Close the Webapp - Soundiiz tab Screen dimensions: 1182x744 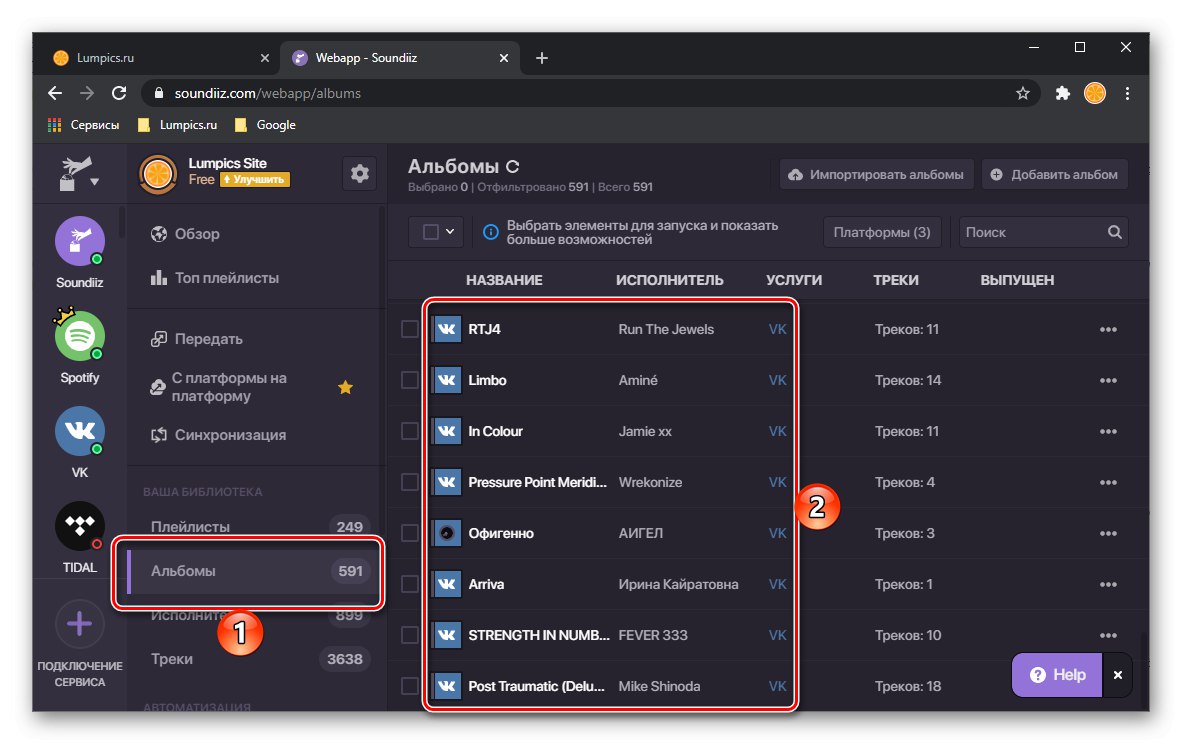click(504, 58)
